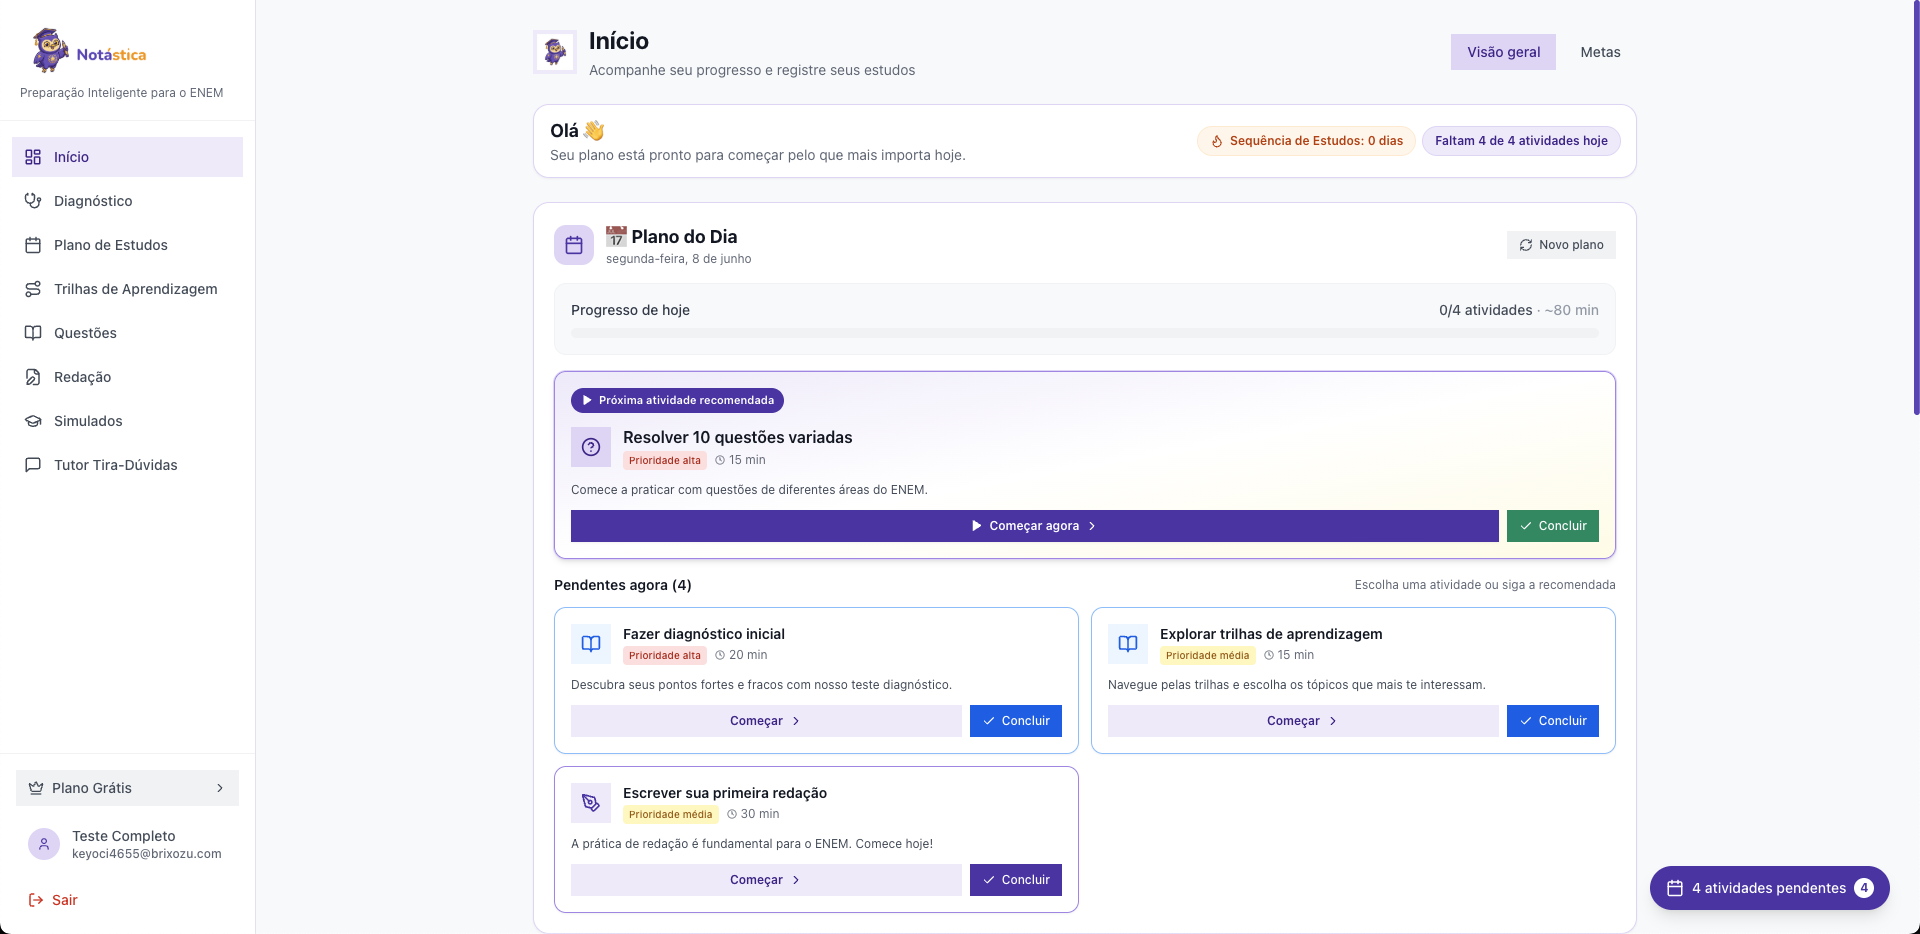This screenshot has width=1920, height=934.
Task: Click the book icon on Fazer diagnóstico inicial card
Action: point(591,644)
